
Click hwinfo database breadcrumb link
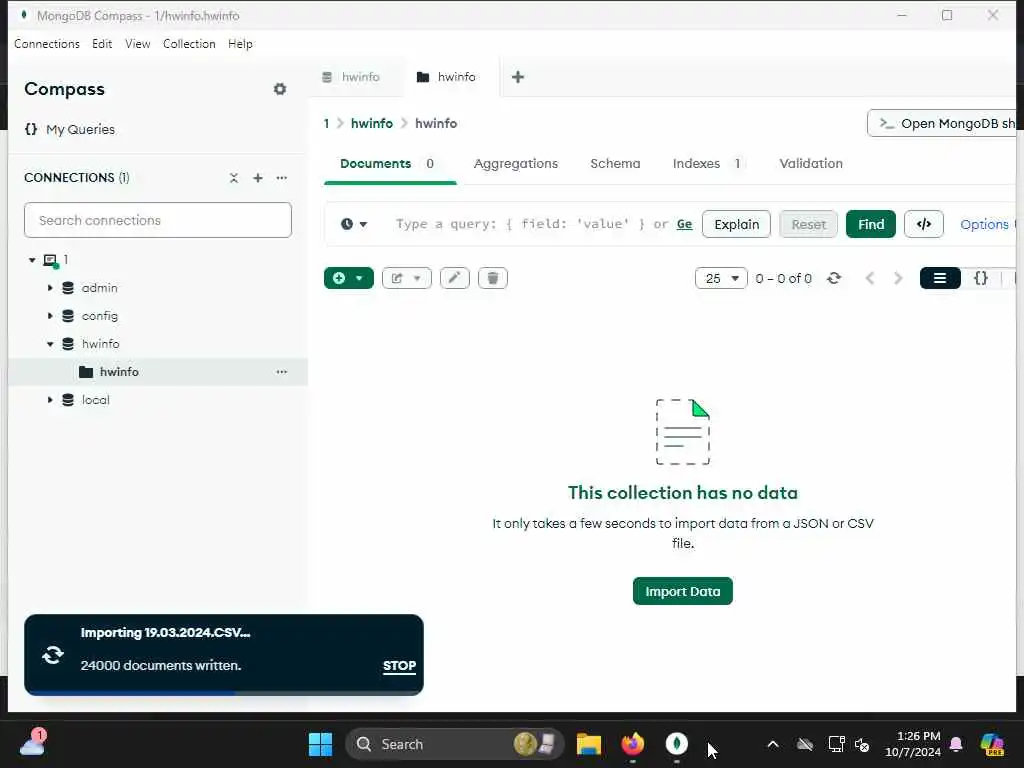coord(372,123)
